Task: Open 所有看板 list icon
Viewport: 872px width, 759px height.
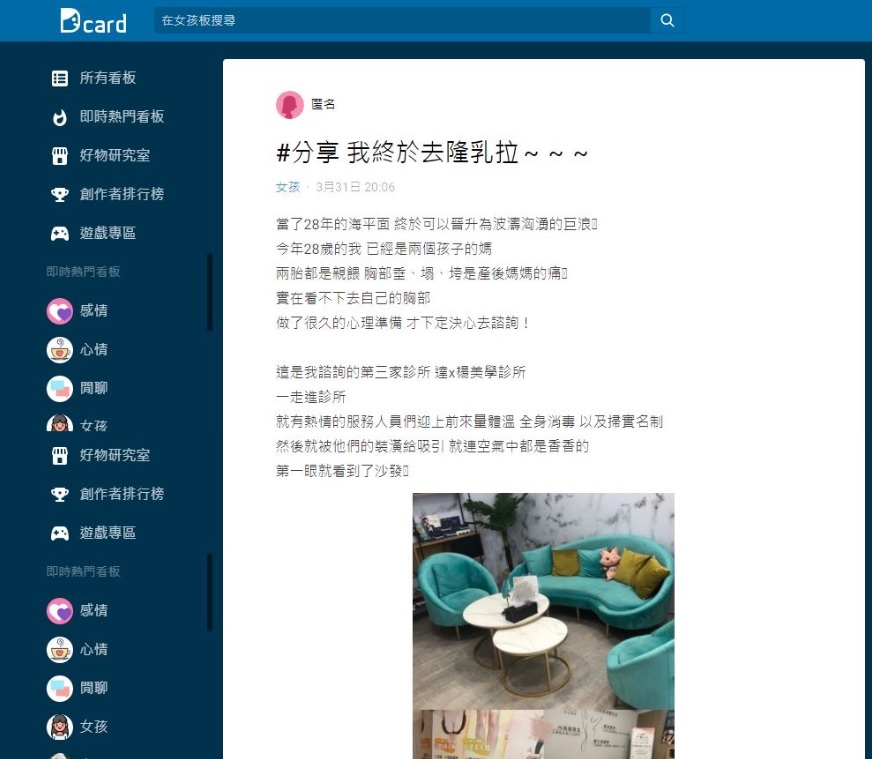Action: tap(60, 78)
